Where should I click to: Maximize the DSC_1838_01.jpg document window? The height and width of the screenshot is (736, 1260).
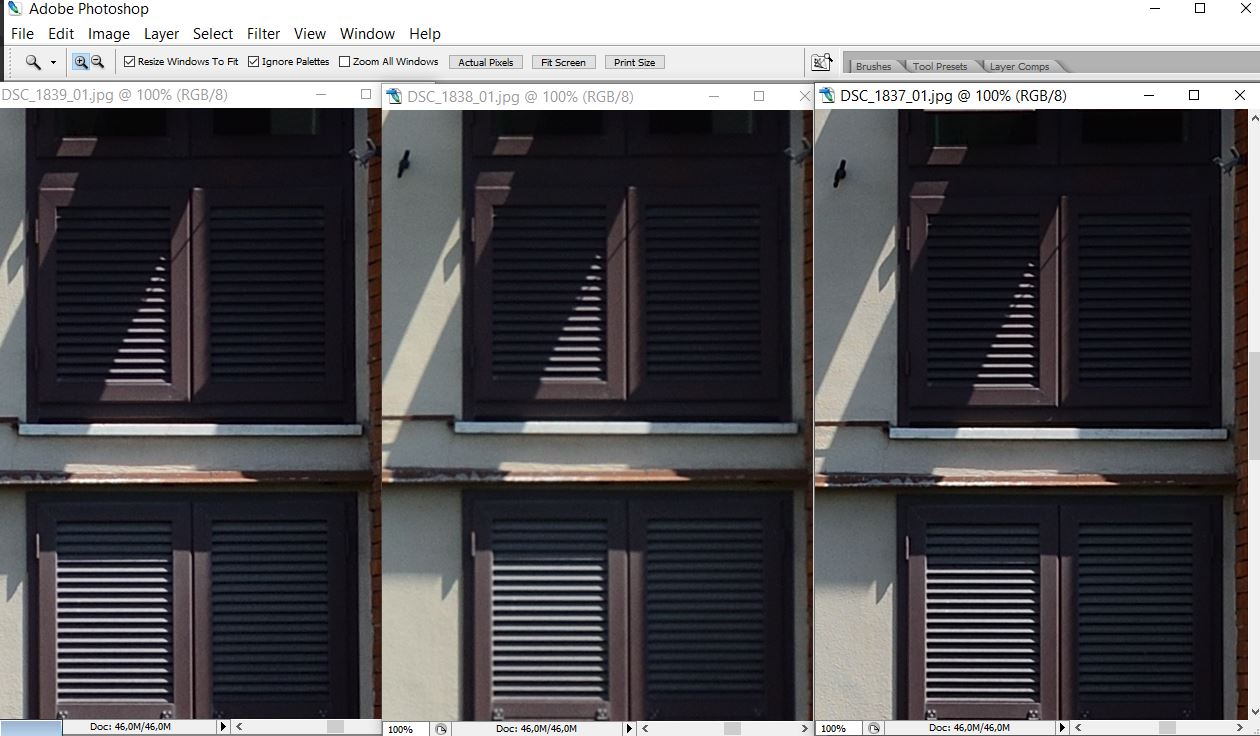coord(759,96)
